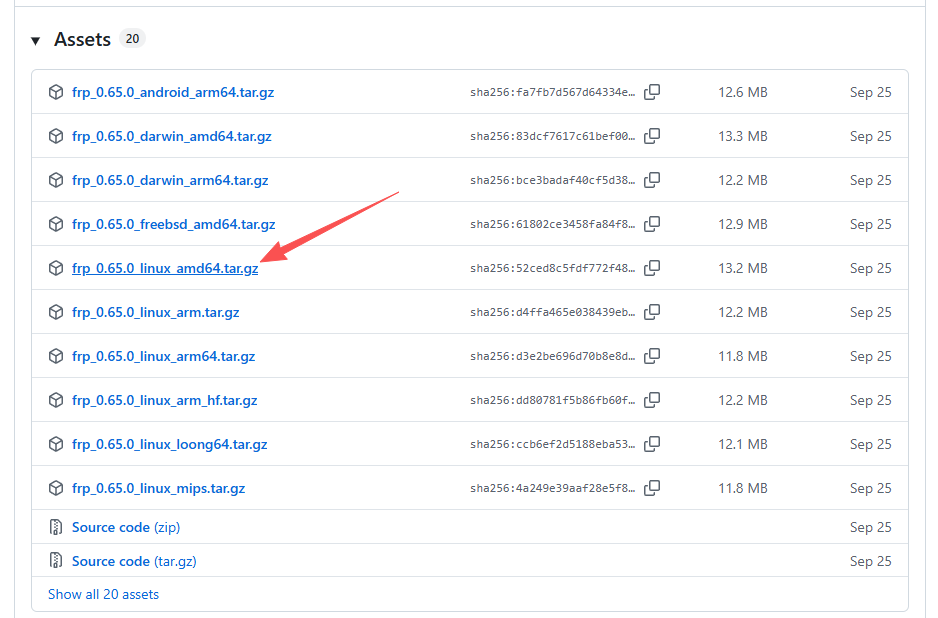Viewport: 938px width, 618px height.
Task: Copy the sha256 hash for frp_0.65.0_android_arm64.tar.gz
Action: point(652,91)
